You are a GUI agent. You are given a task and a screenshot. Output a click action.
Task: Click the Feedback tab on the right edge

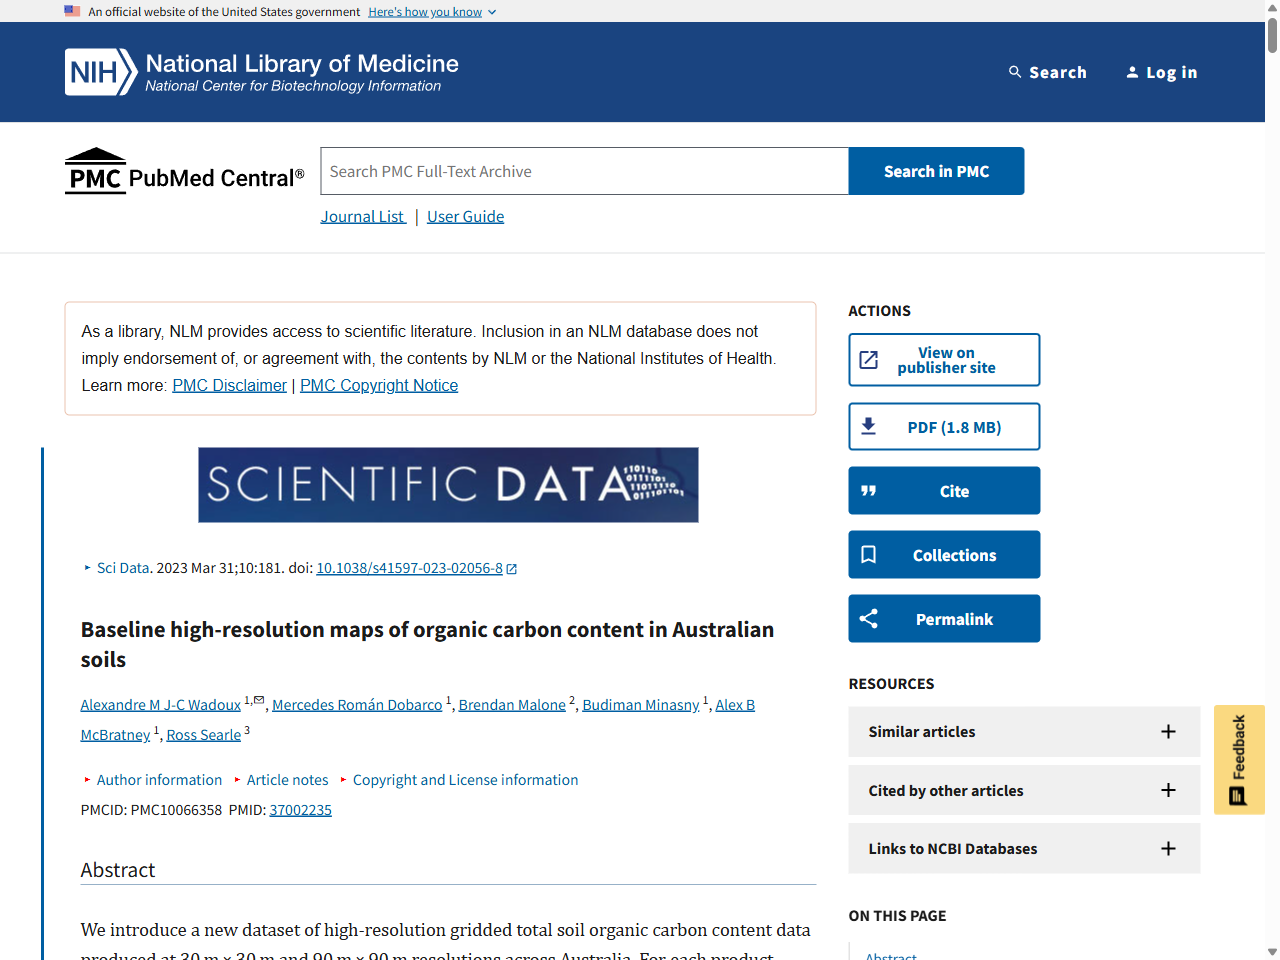point(1239,759)
